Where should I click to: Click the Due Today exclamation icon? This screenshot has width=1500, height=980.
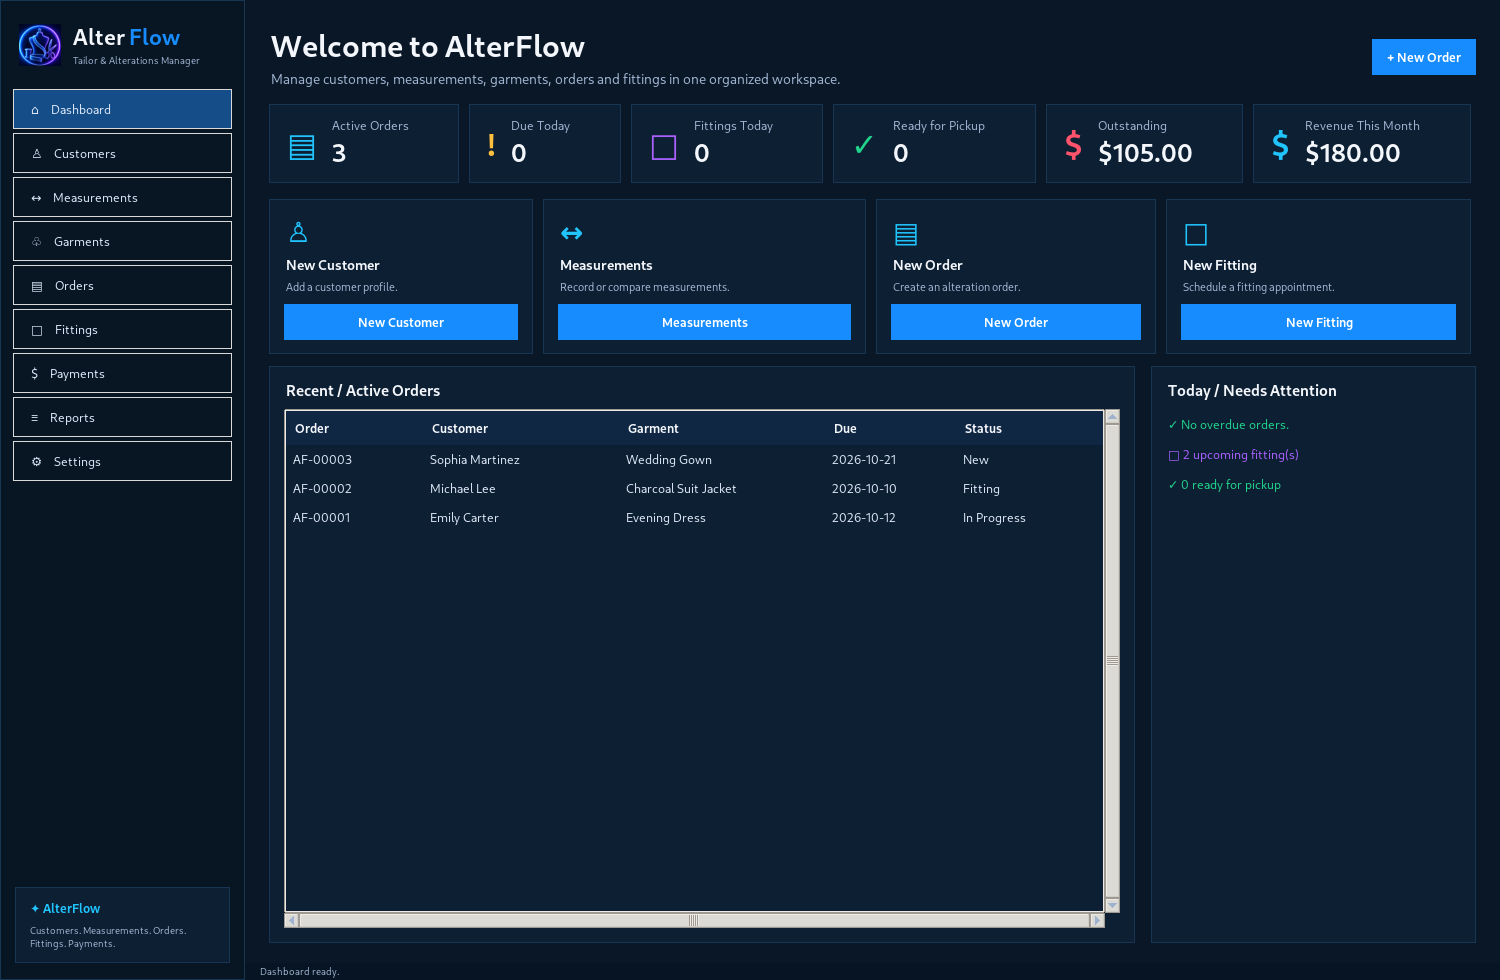(491, 145)
